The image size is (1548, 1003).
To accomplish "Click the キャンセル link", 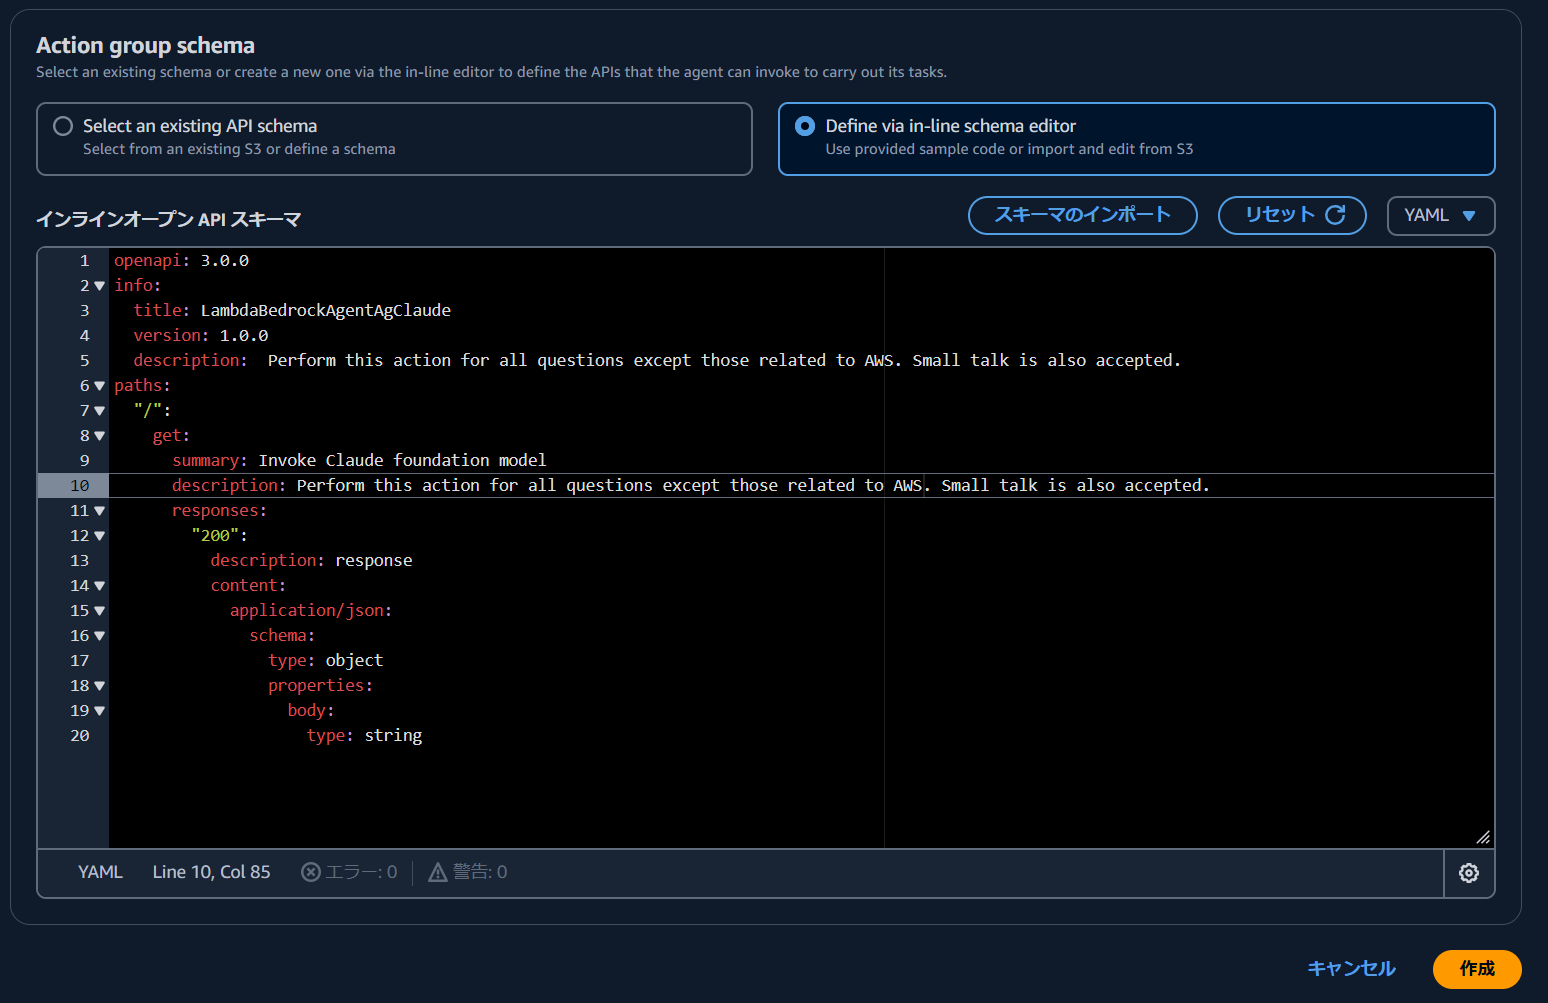I will click(x=1350, y=968).
